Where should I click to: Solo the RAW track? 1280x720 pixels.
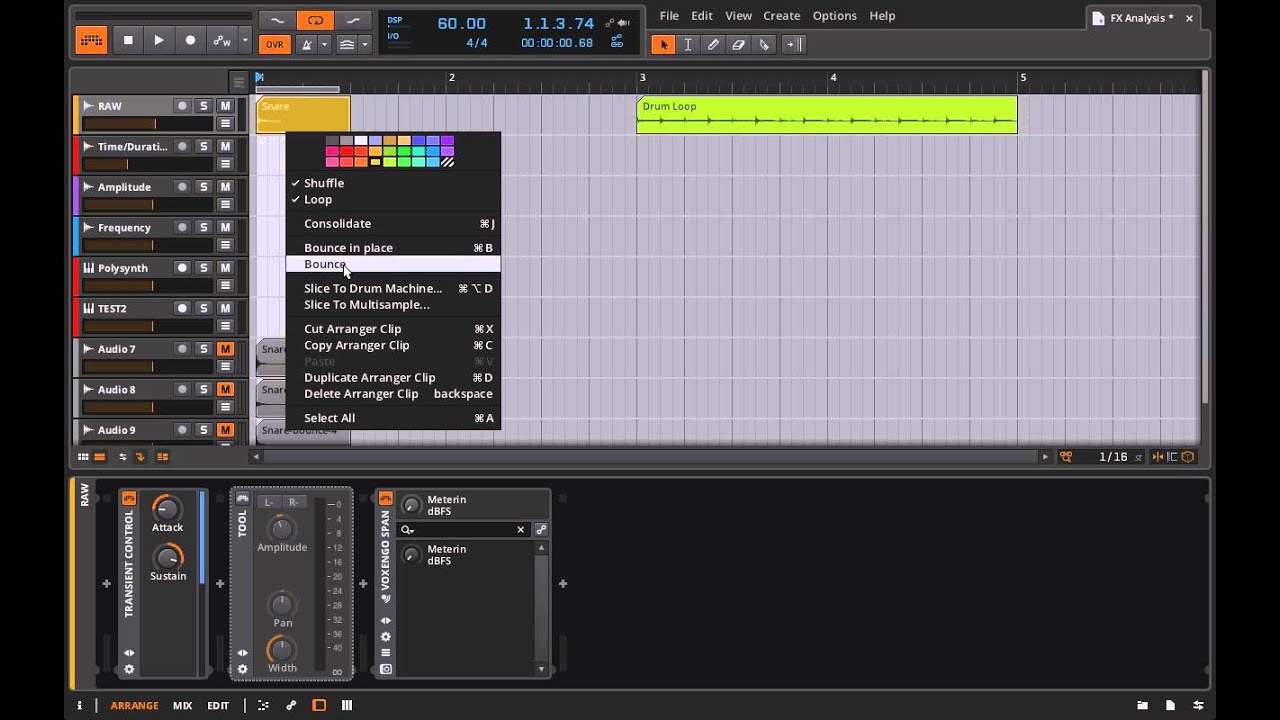point(204,106)
